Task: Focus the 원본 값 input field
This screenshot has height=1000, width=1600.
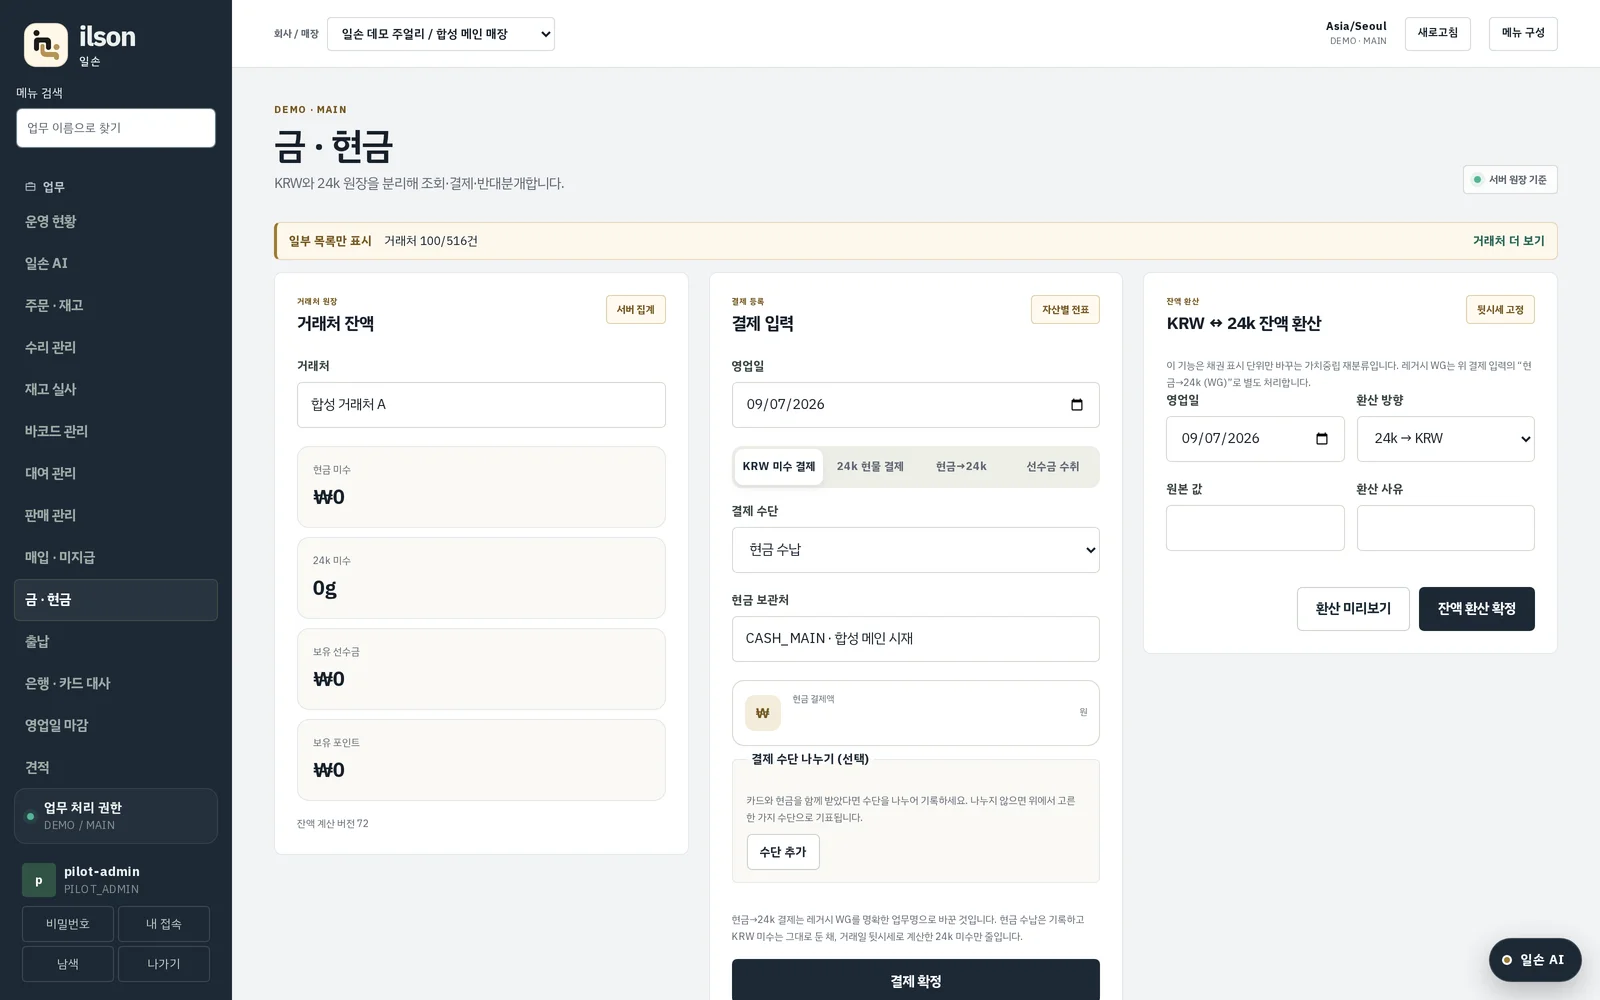Action: point(1255,528)
